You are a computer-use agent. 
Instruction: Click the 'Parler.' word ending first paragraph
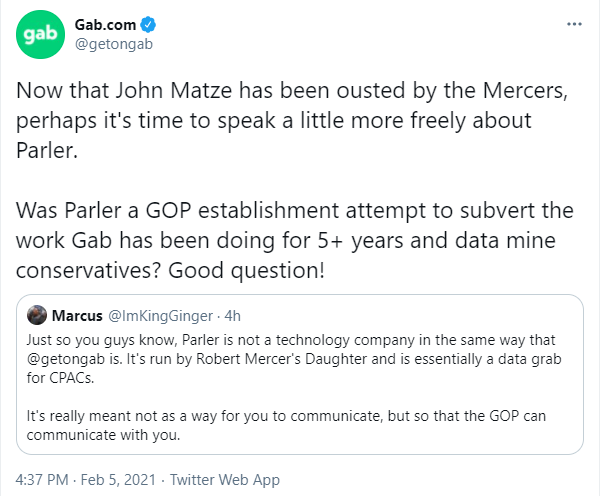(x=47, y=150)
